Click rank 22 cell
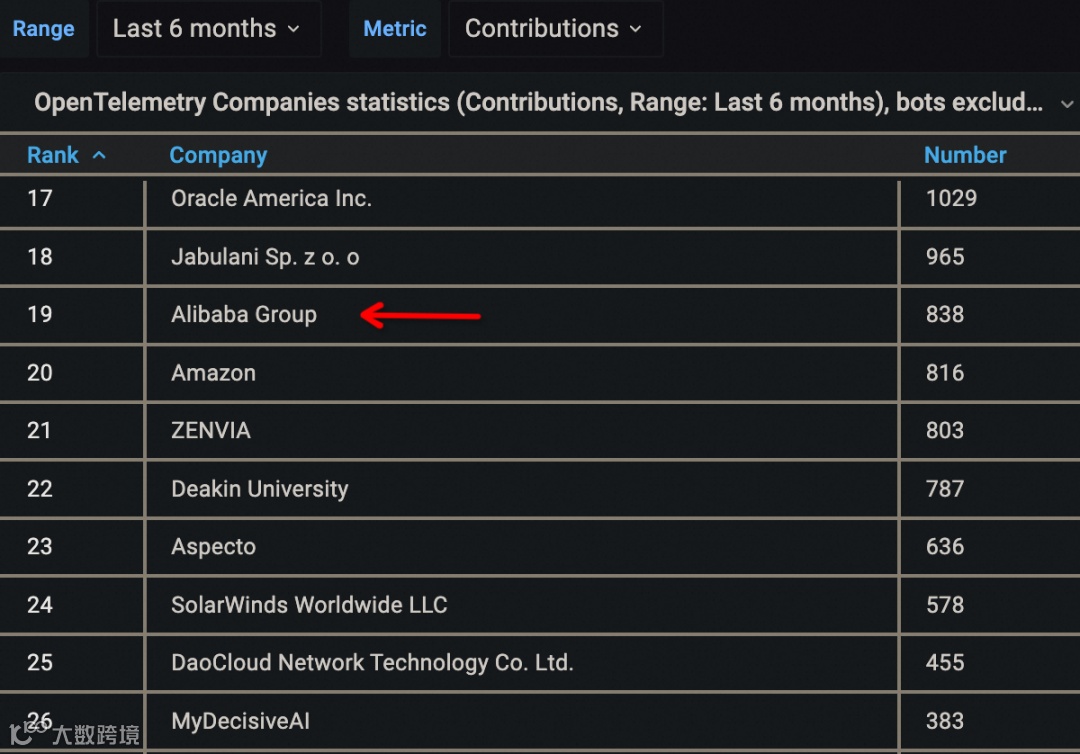 click(x=71, y=489)
